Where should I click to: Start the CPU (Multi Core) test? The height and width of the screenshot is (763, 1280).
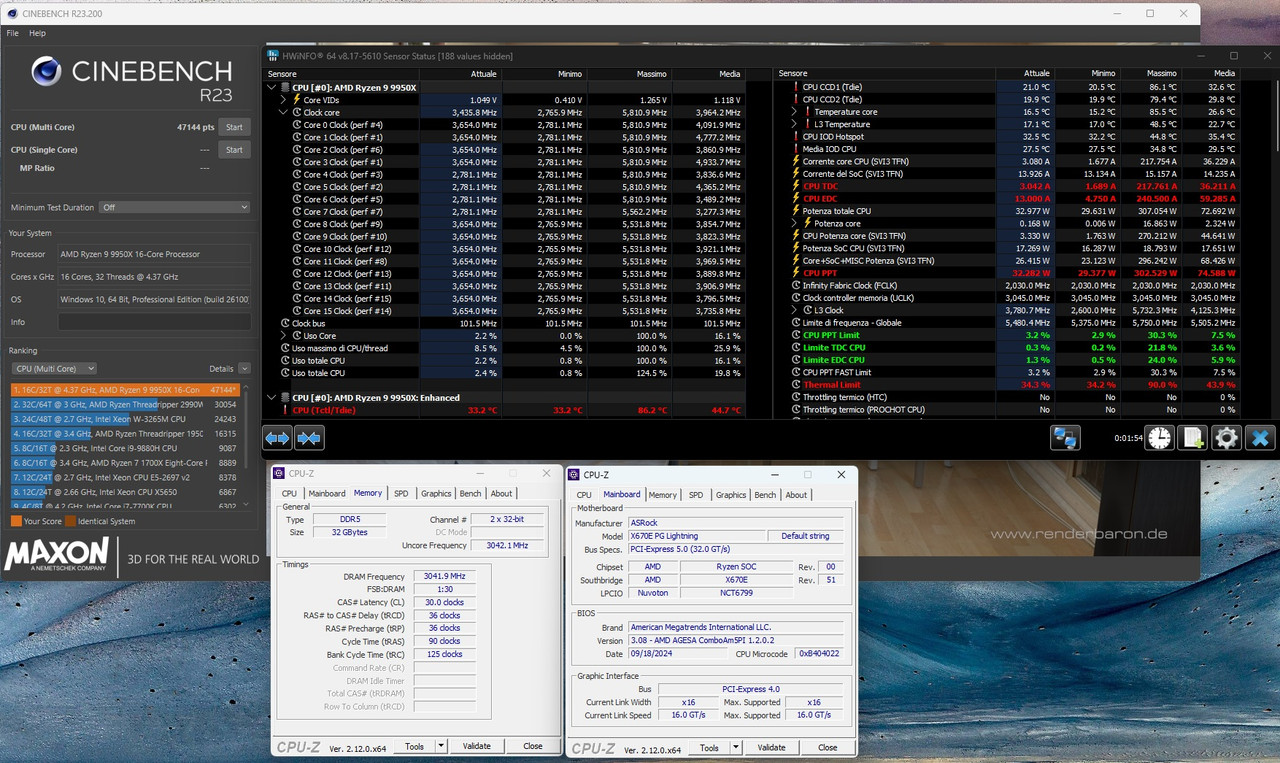click(x=234, y=127)
